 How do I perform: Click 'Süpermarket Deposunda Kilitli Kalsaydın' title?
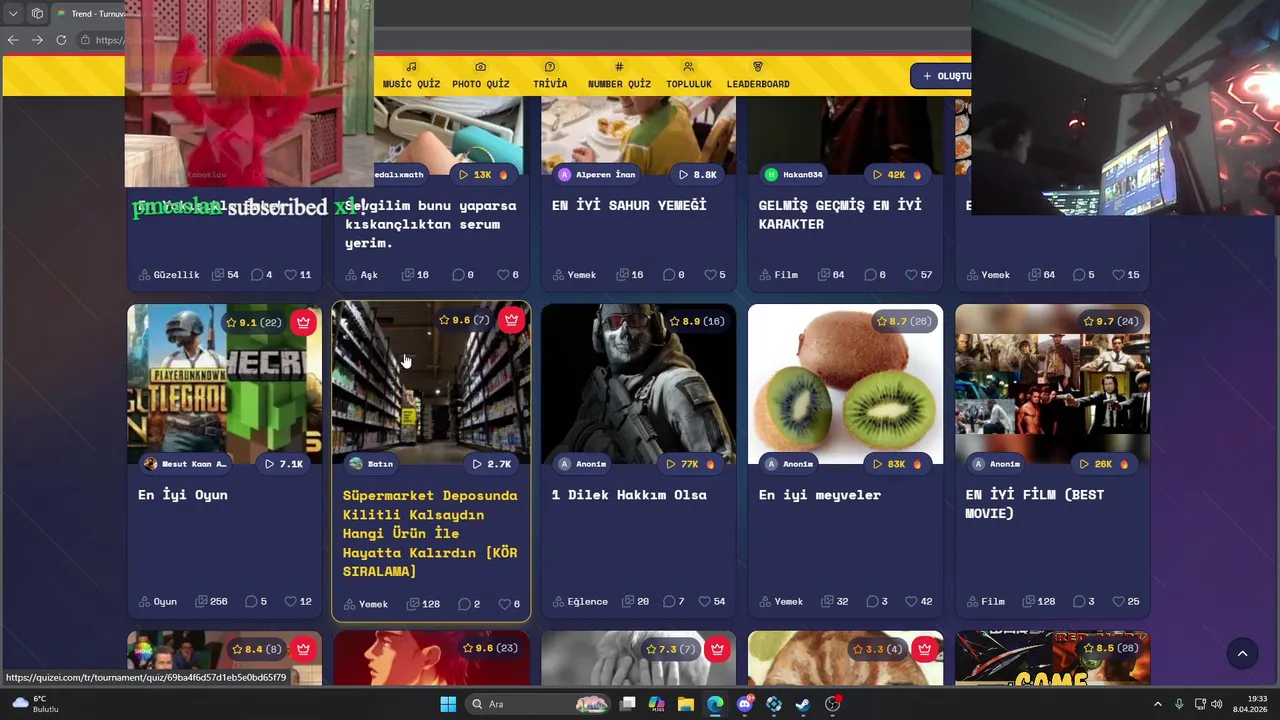click(x=430, y=533)
